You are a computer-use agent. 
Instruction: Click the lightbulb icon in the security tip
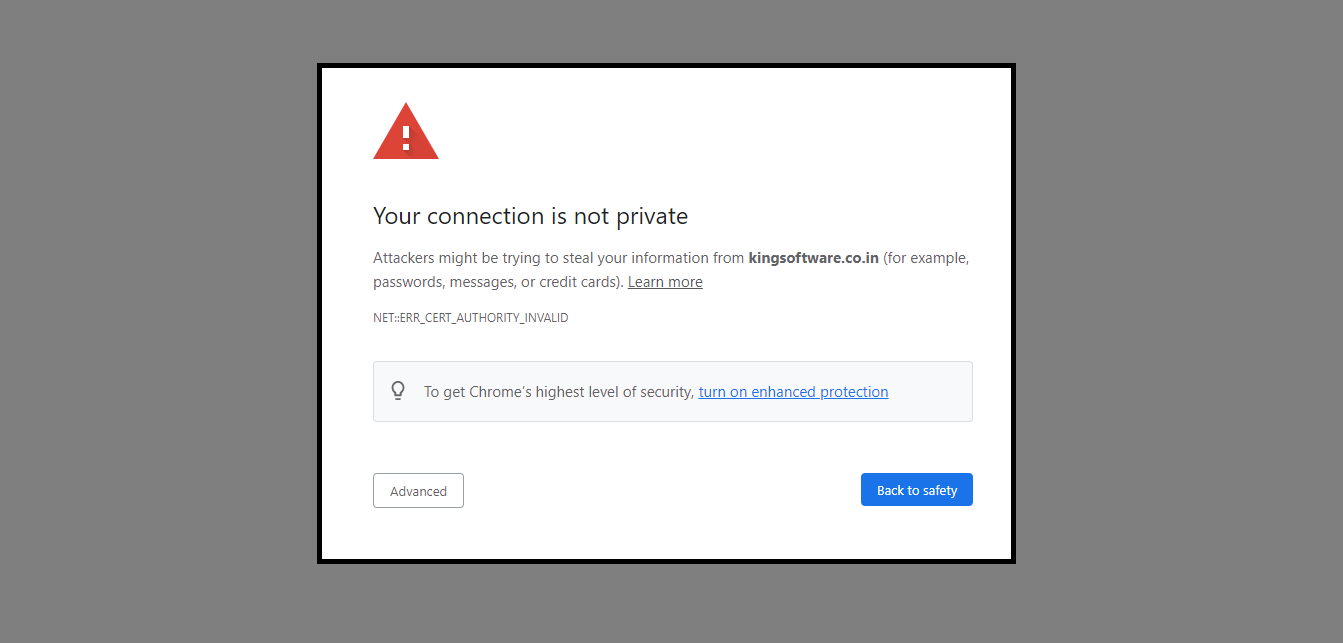[x=398, y=391]
